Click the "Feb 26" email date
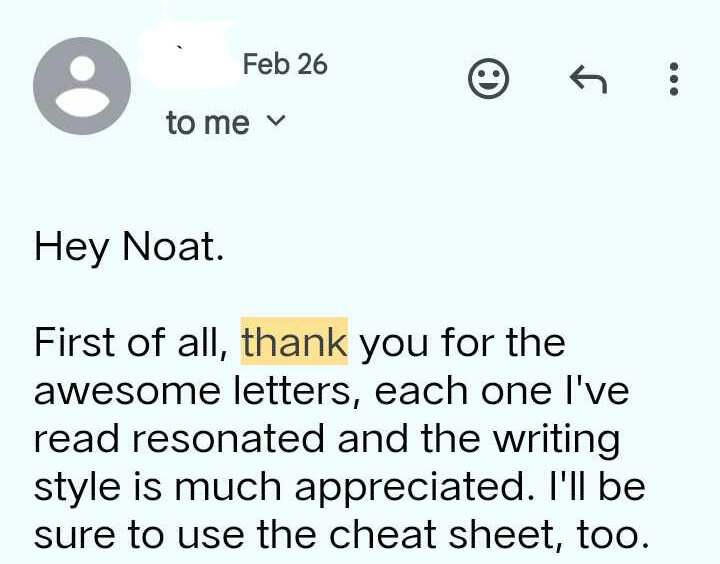The width and height of the screenshot is (720, 564). point(284,64)
